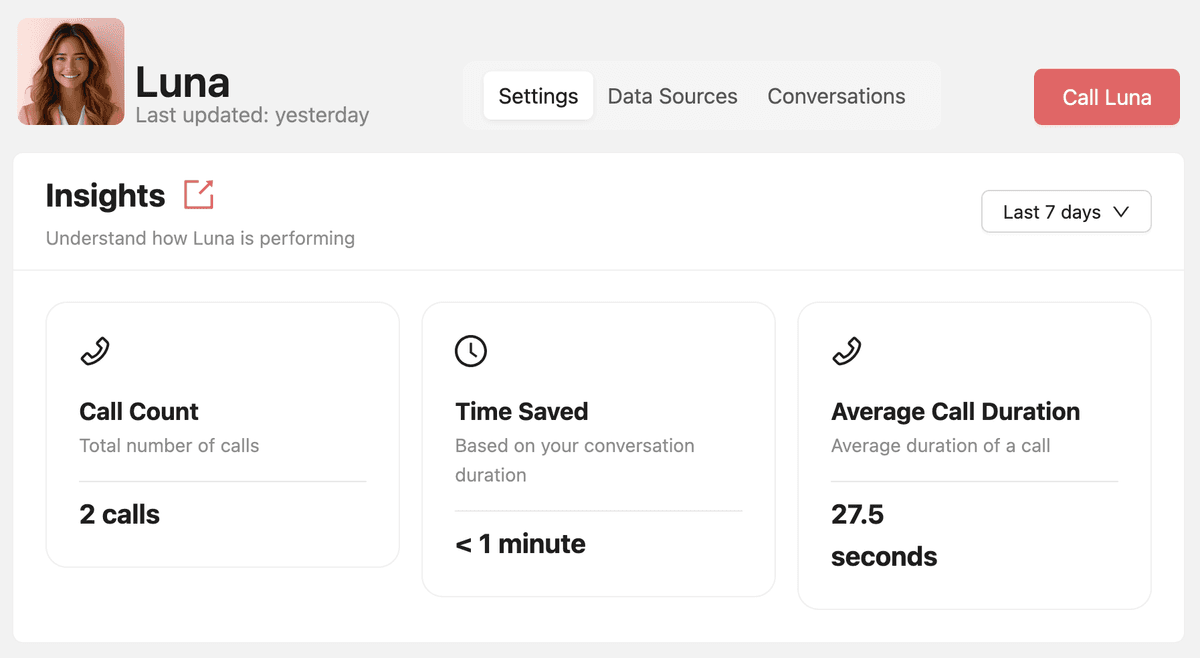Open the Conversations tab

point(836,96)
